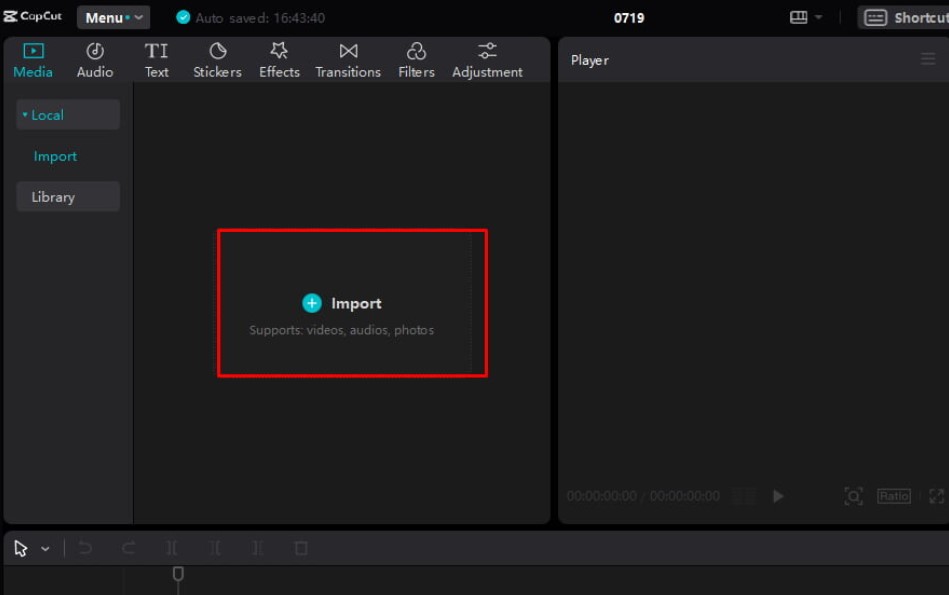Select the Transitions icon
Screen dimensions: 949x595
tap(347, 58)
